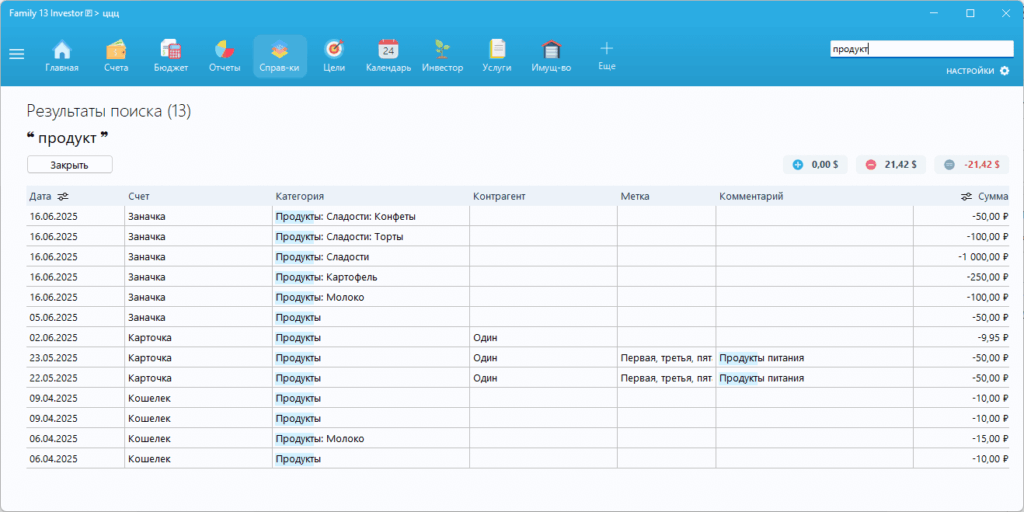
Task: Select the row with amount -1 000,00 ₽
Action: click(517, 257)
